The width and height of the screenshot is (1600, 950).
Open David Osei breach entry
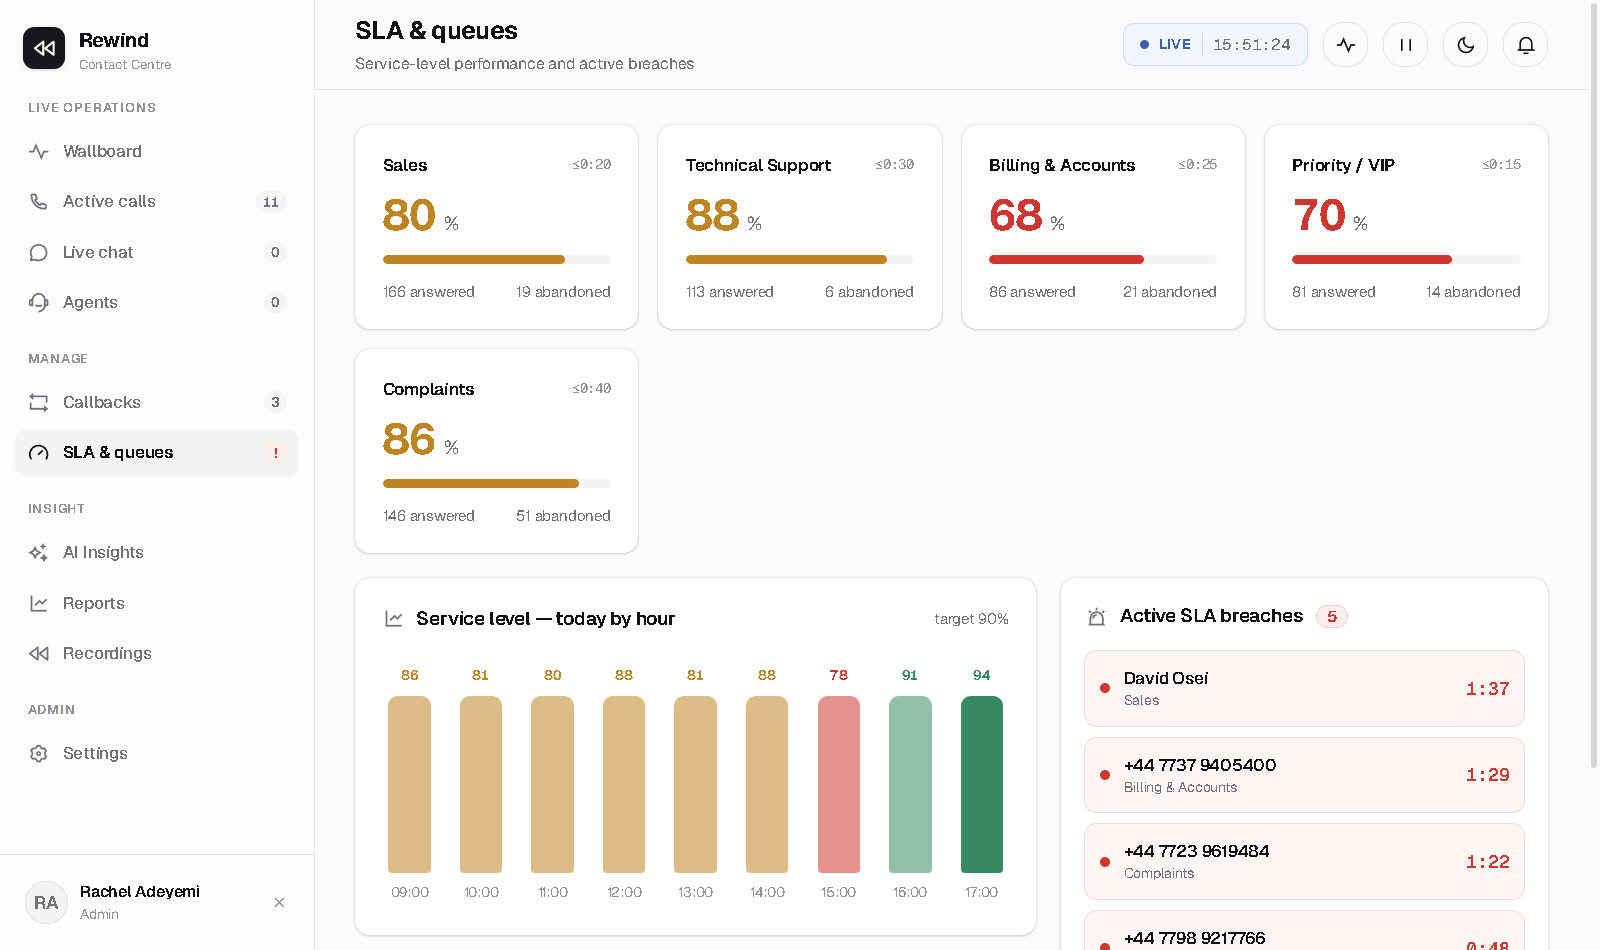tap(1304, 689)
